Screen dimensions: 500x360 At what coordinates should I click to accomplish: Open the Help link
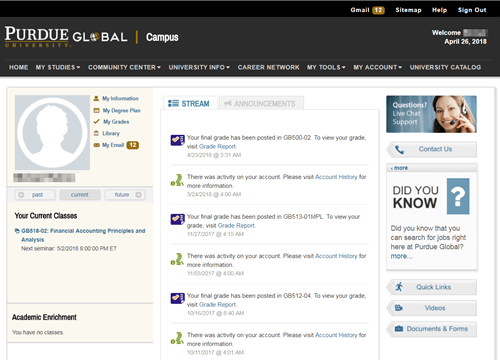[x=439, y=10]
